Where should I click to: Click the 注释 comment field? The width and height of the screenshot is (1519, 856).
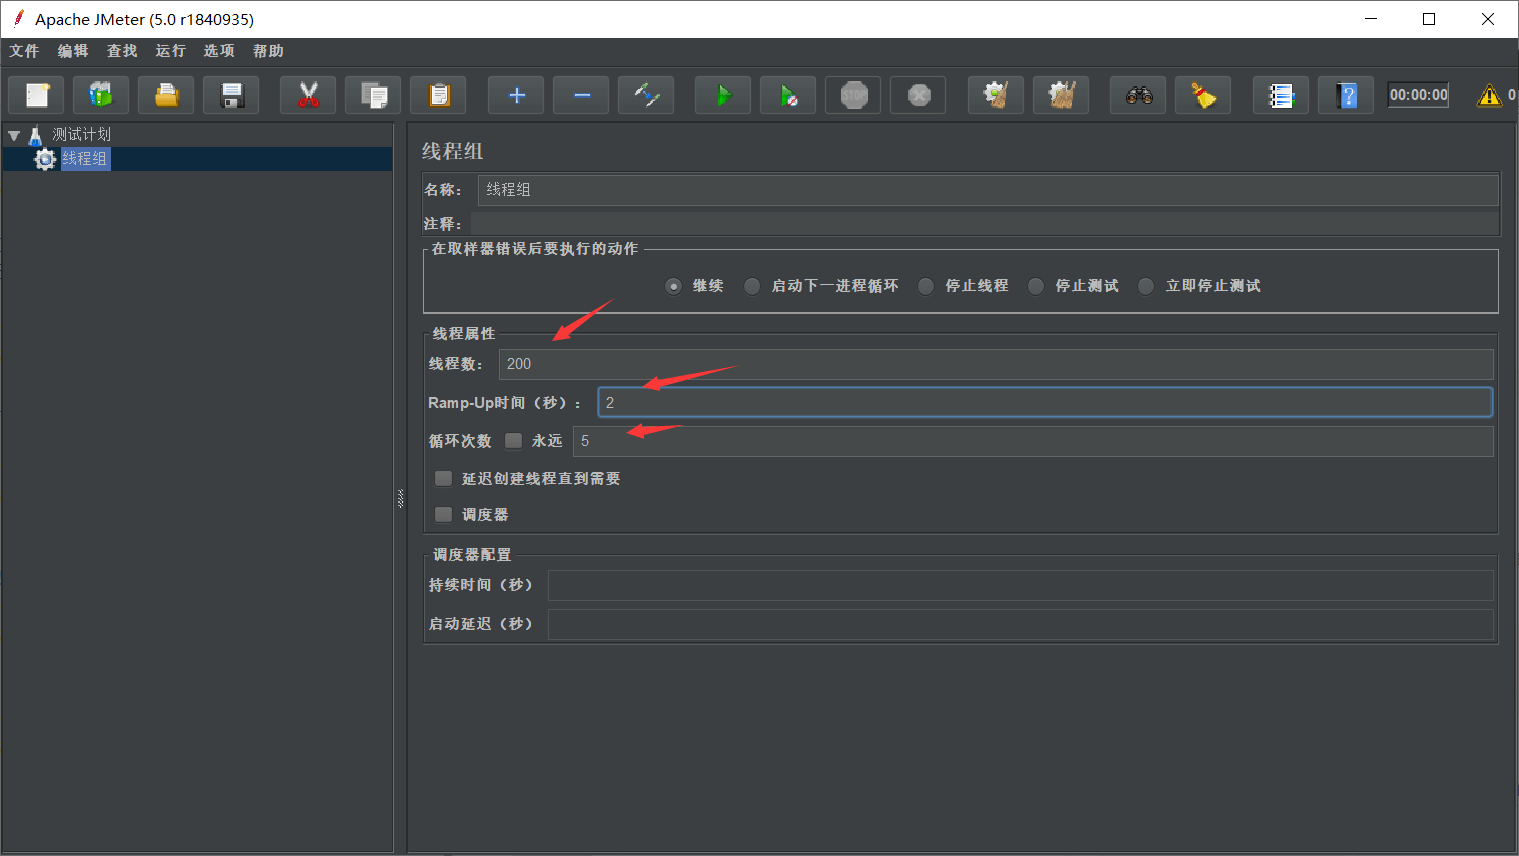tap(985, 224)
